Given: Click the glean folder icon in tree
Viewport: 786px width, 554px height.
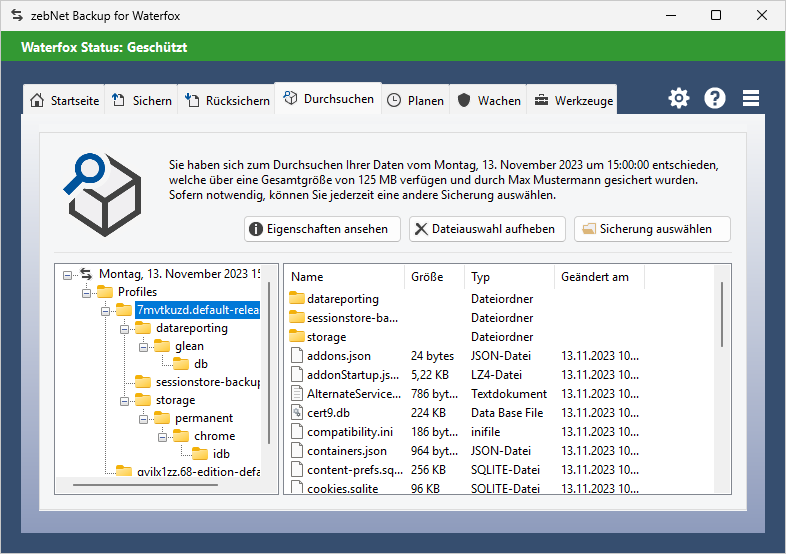Looking at the screenshot, I should [x=162, y=346].
